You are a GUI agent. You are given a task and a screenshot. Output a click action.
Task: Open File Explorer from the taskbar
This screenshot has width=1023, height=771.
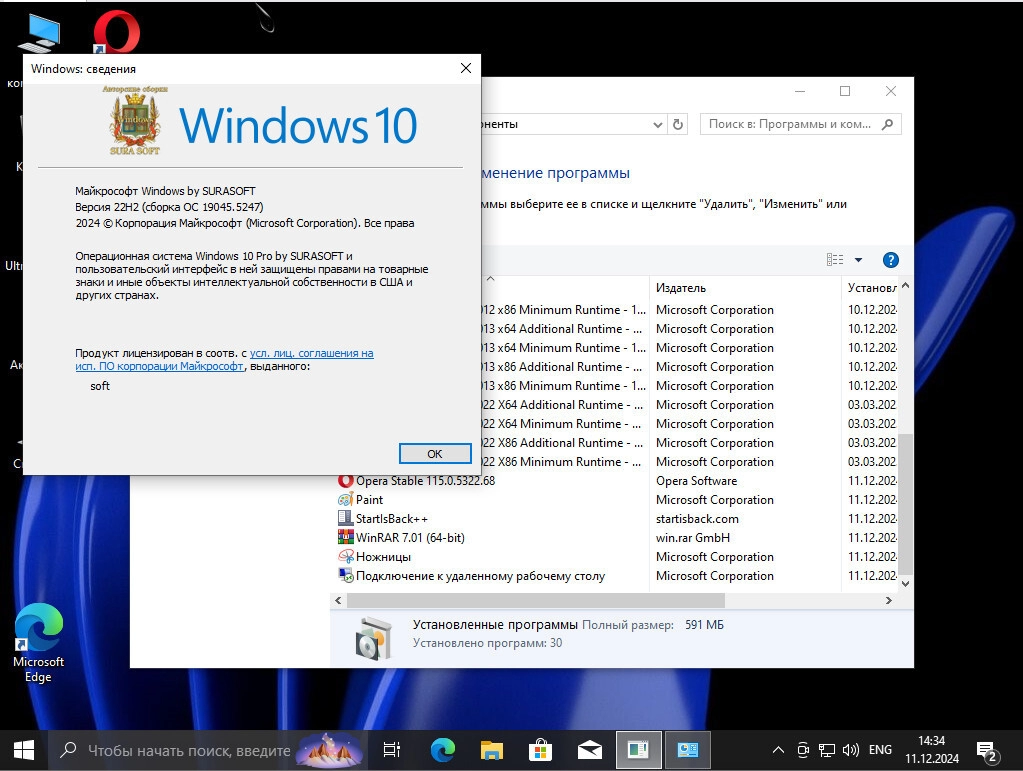pos(491,749)
